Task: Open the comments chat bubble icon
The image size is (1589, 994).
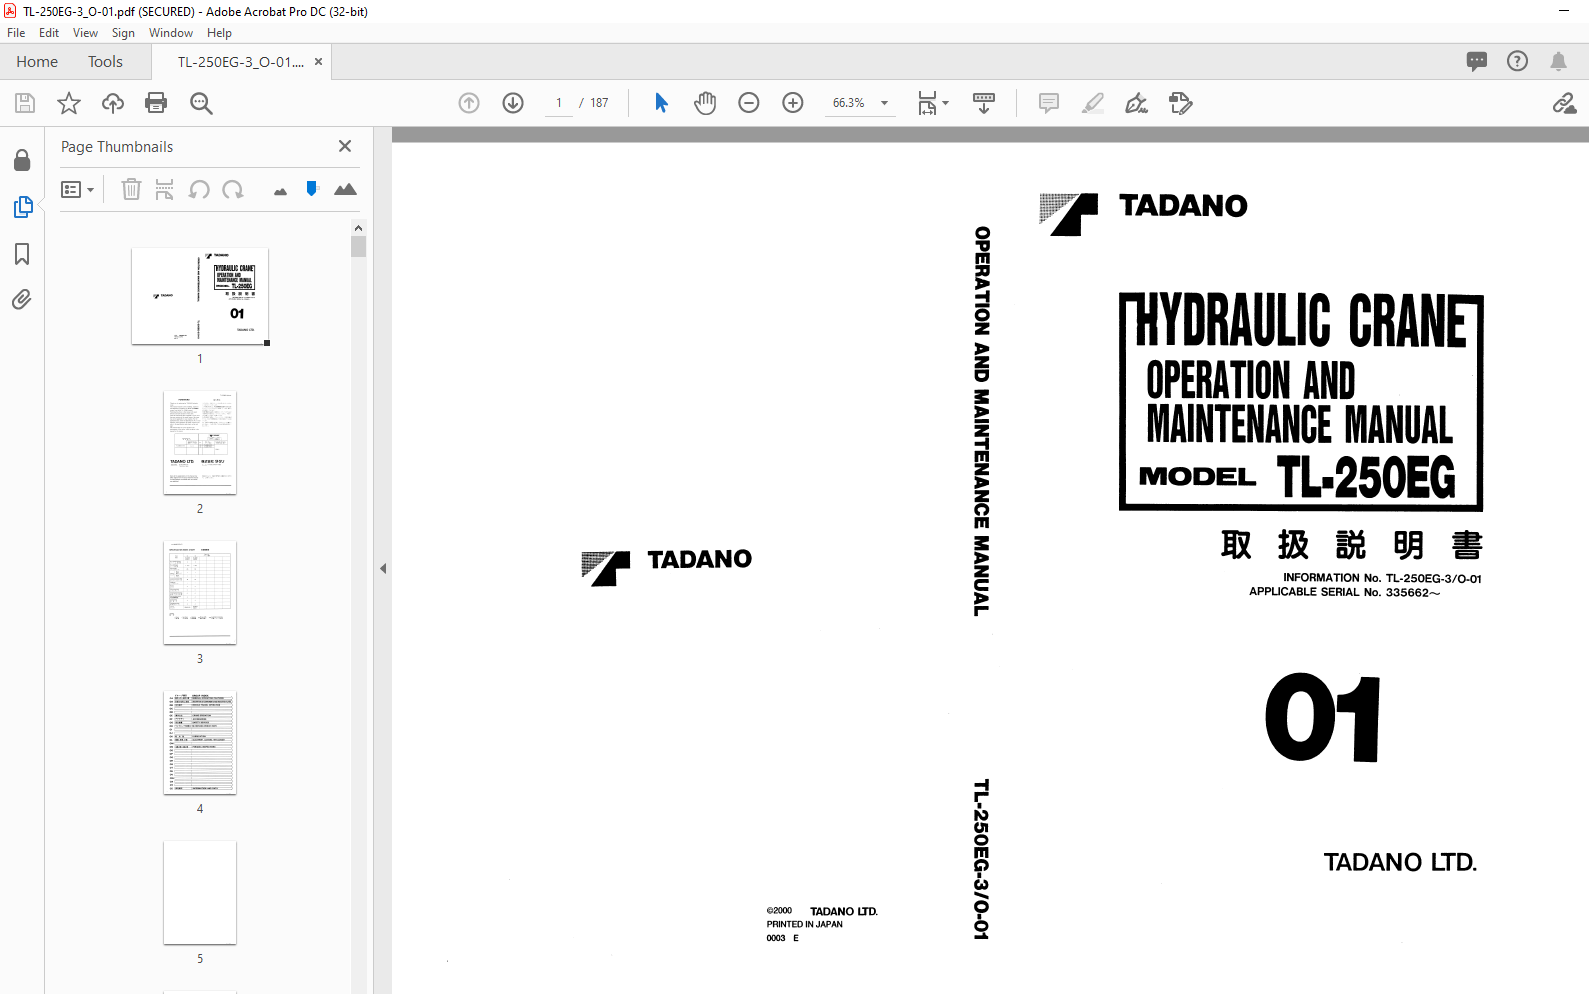Action: (x=1477, y=61)
